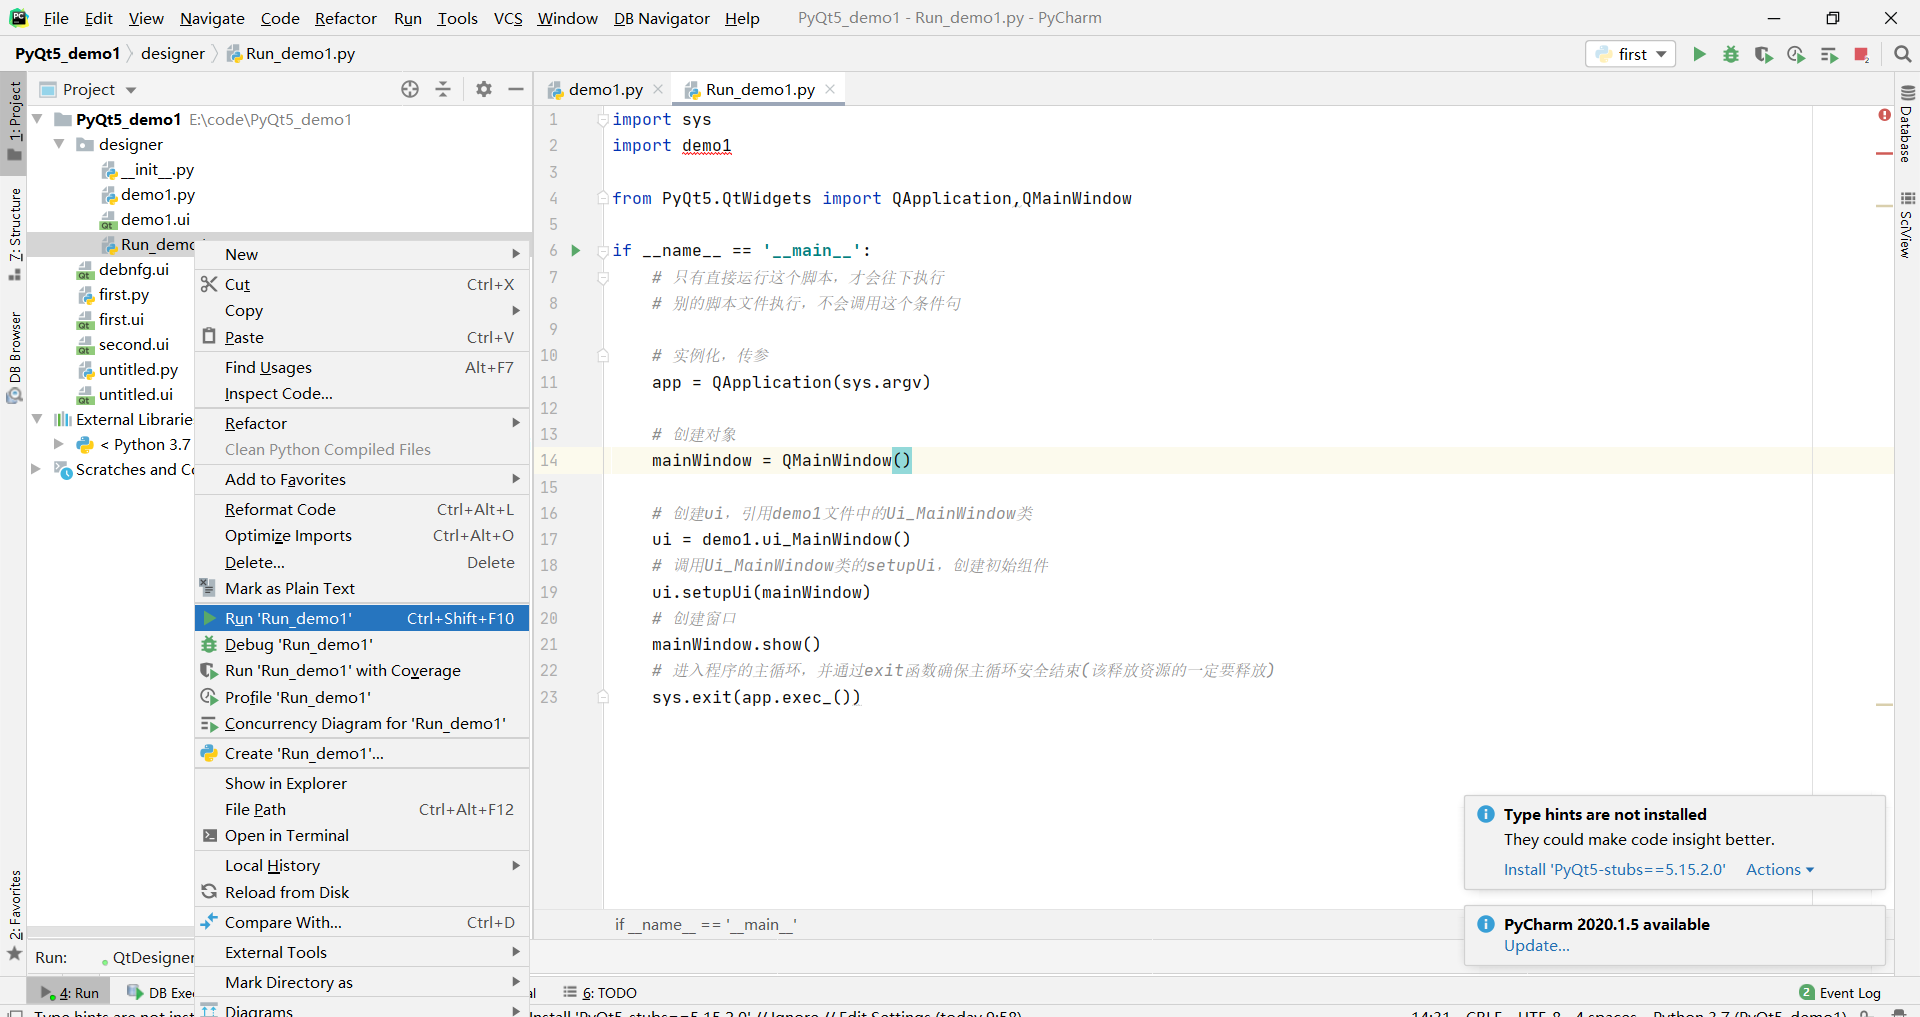Select __init__.py in project tree
This screenshot has height=1017, width=1920.
click(x=157, y=169)
